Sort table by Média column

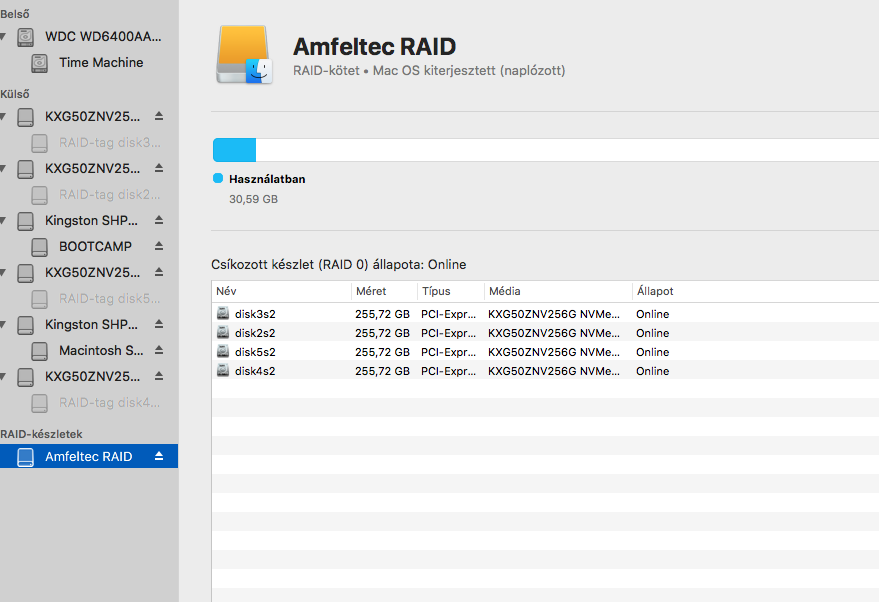[558, 291]
